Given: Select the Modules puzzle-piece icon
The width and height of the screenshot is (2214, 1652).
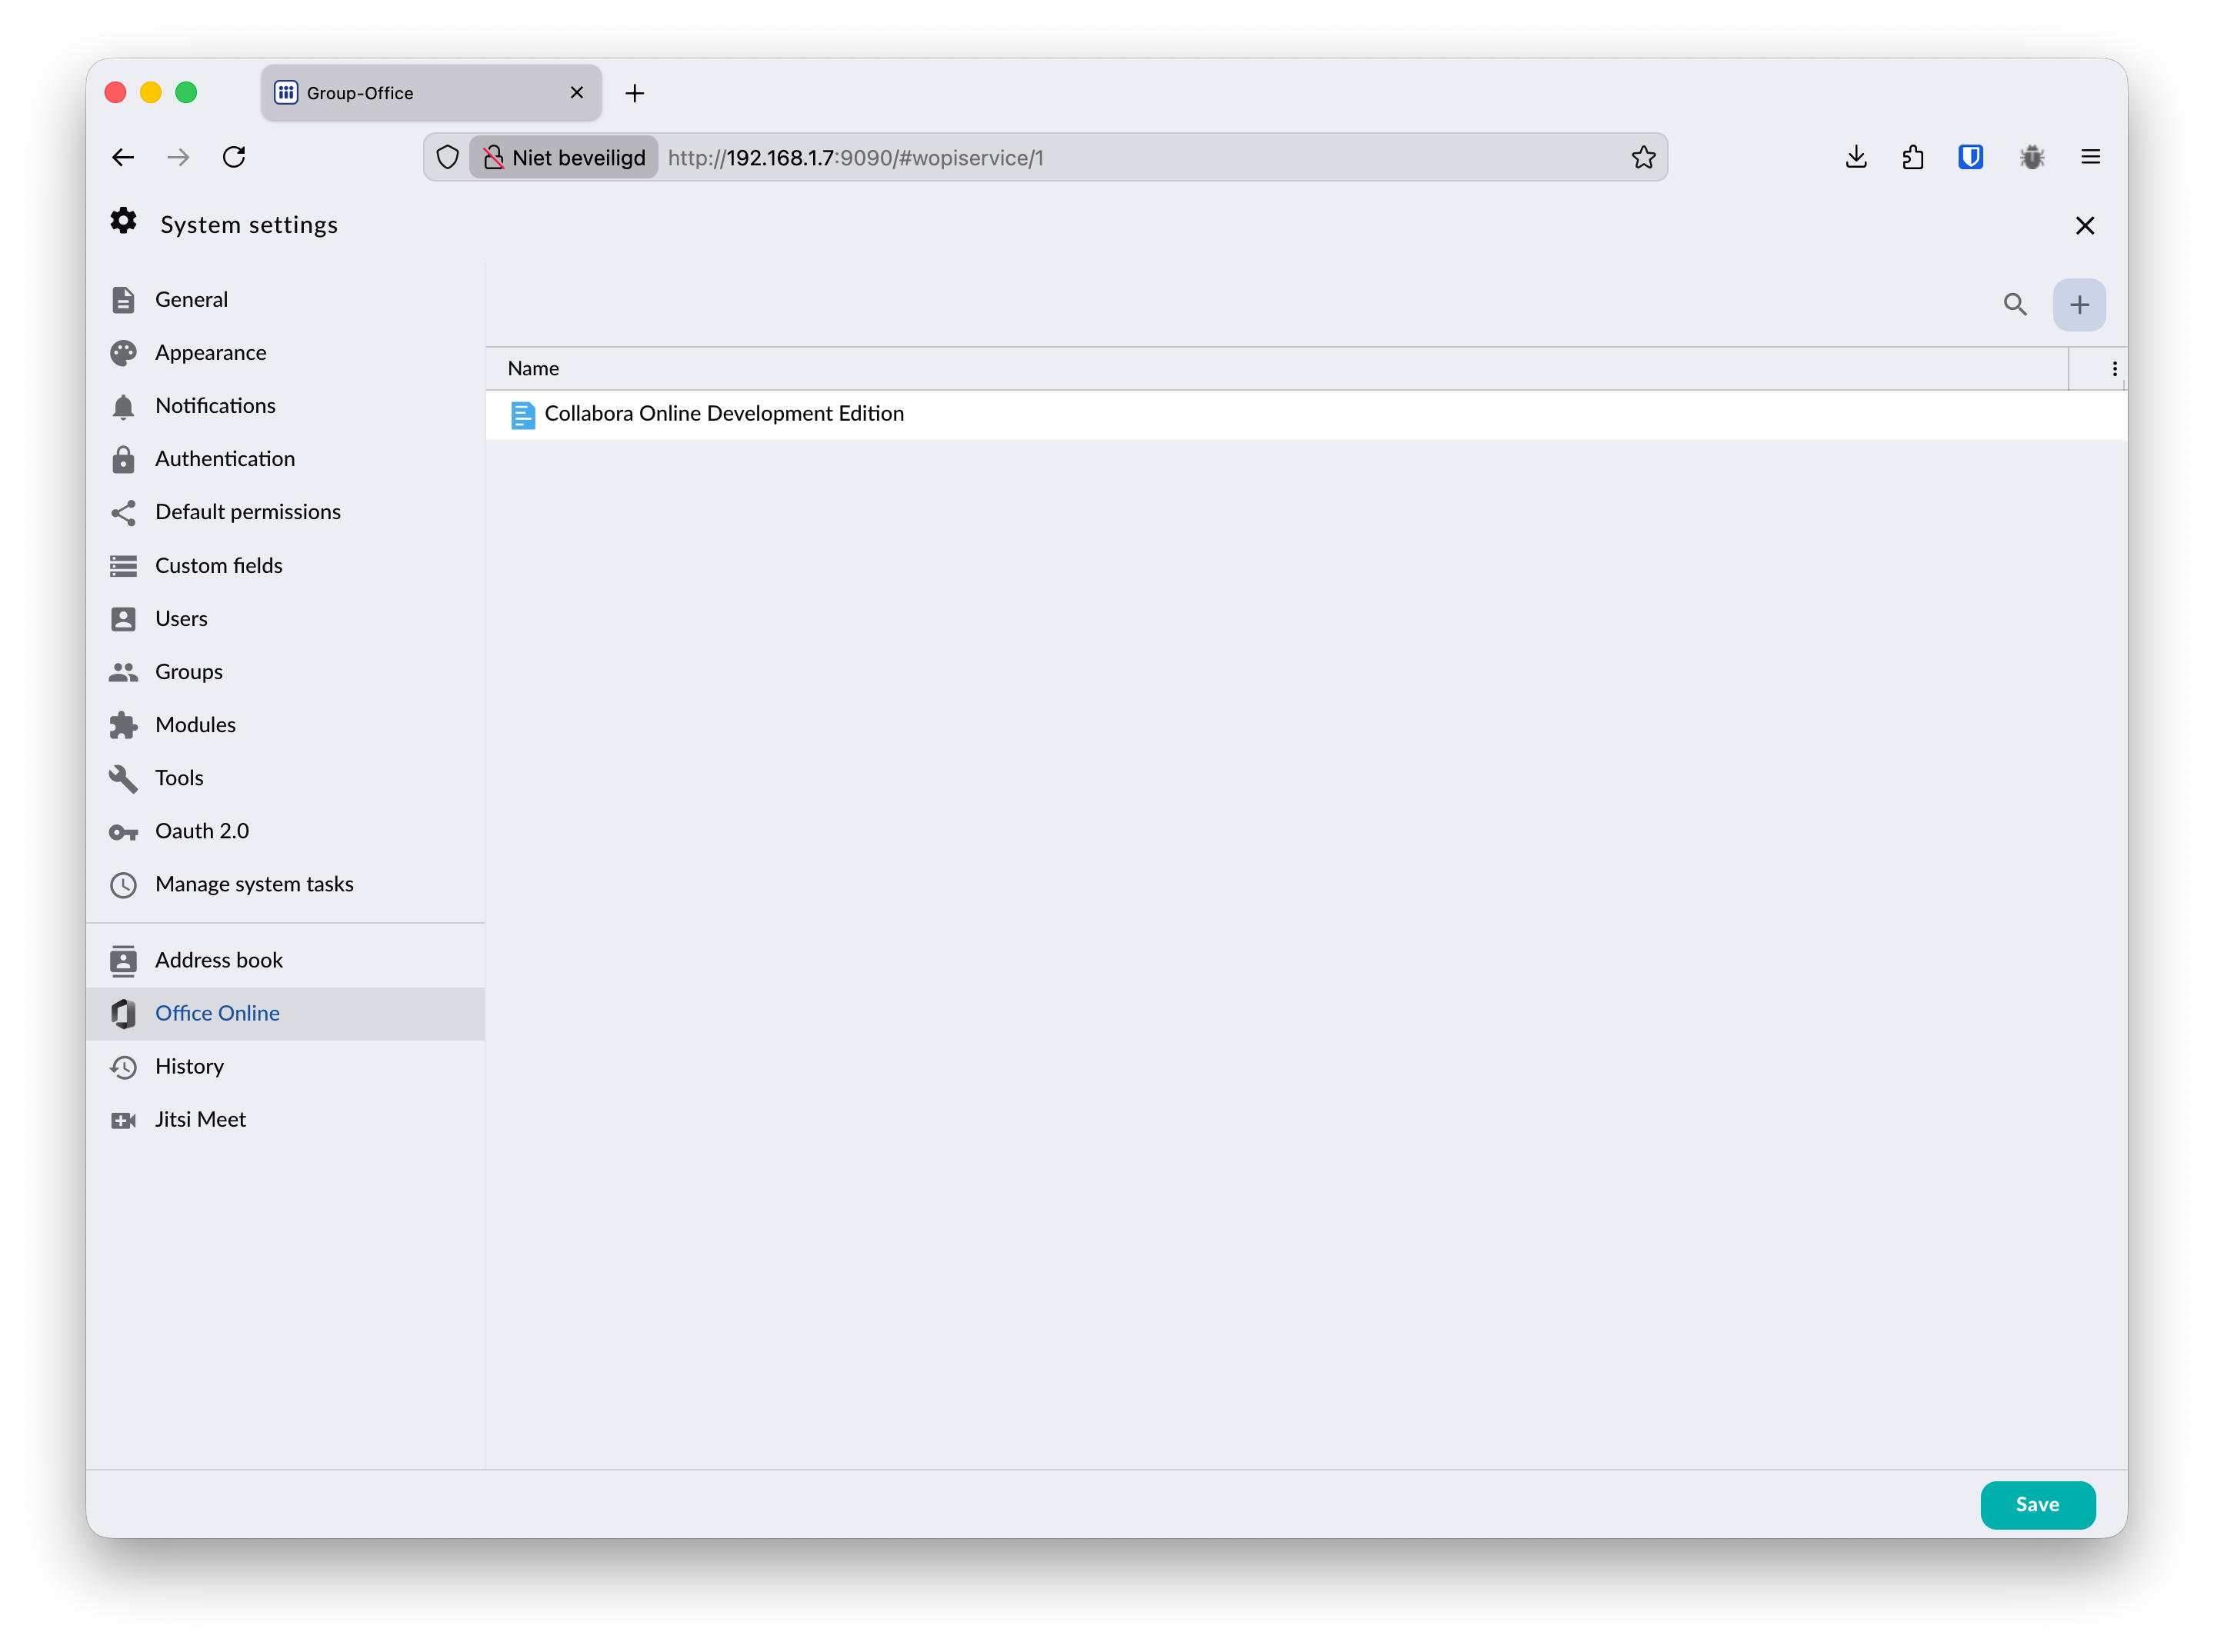Looking at the screenshot, I should tap(123, 724).
